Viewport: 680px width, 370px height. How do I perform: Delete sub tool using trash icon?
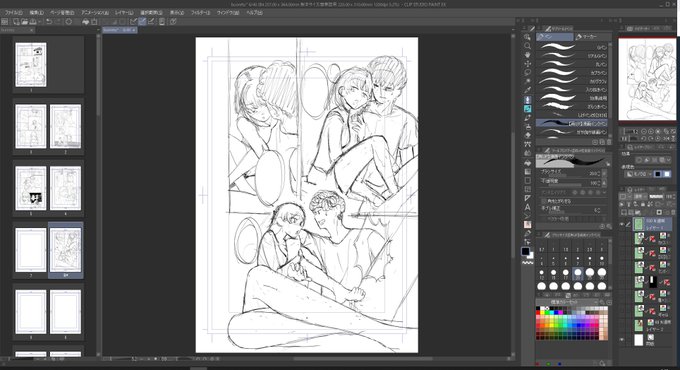[609, 142]
